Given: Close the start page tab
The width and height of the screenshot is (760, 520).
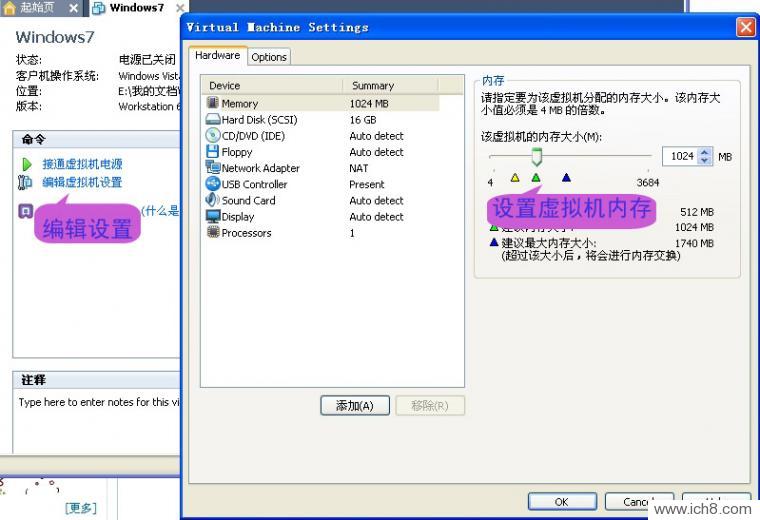Looking at the screenshot, I should point(73,8).
